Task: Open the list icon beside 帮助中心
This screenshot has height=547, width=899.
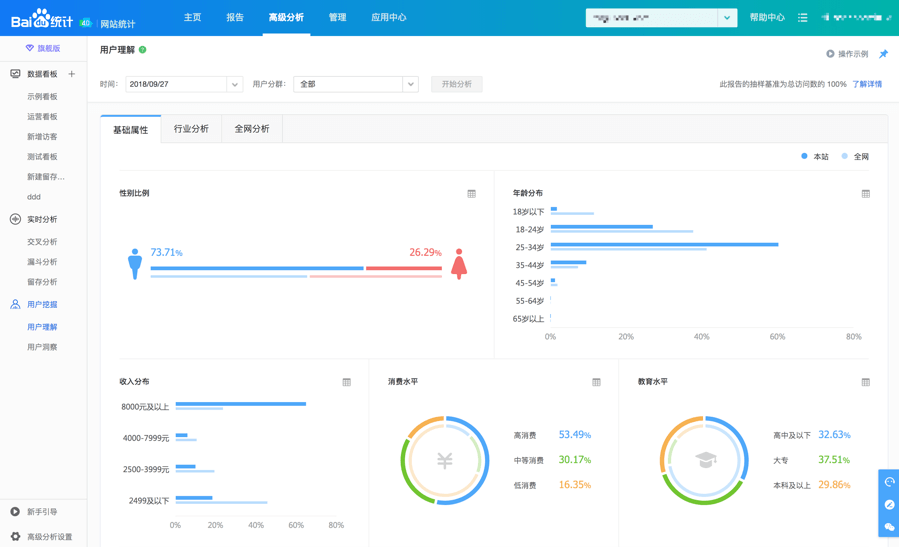Action: (x=803, y=18)
